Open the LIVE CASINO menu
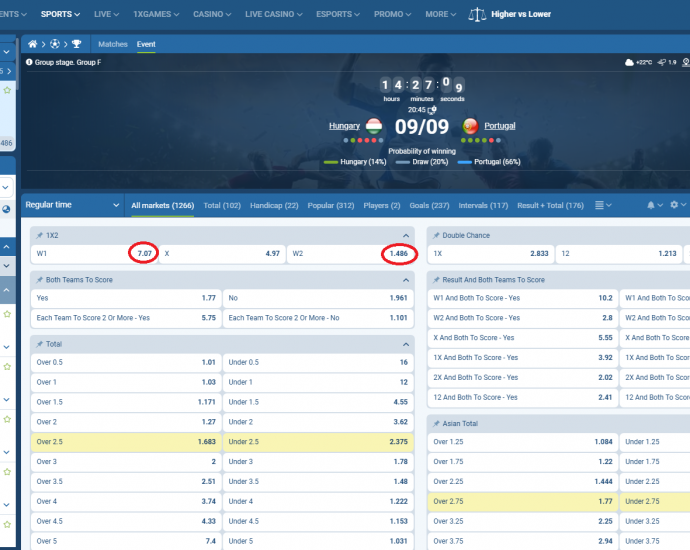Screen dimensions: 690x550 click(x=273, y=14)
